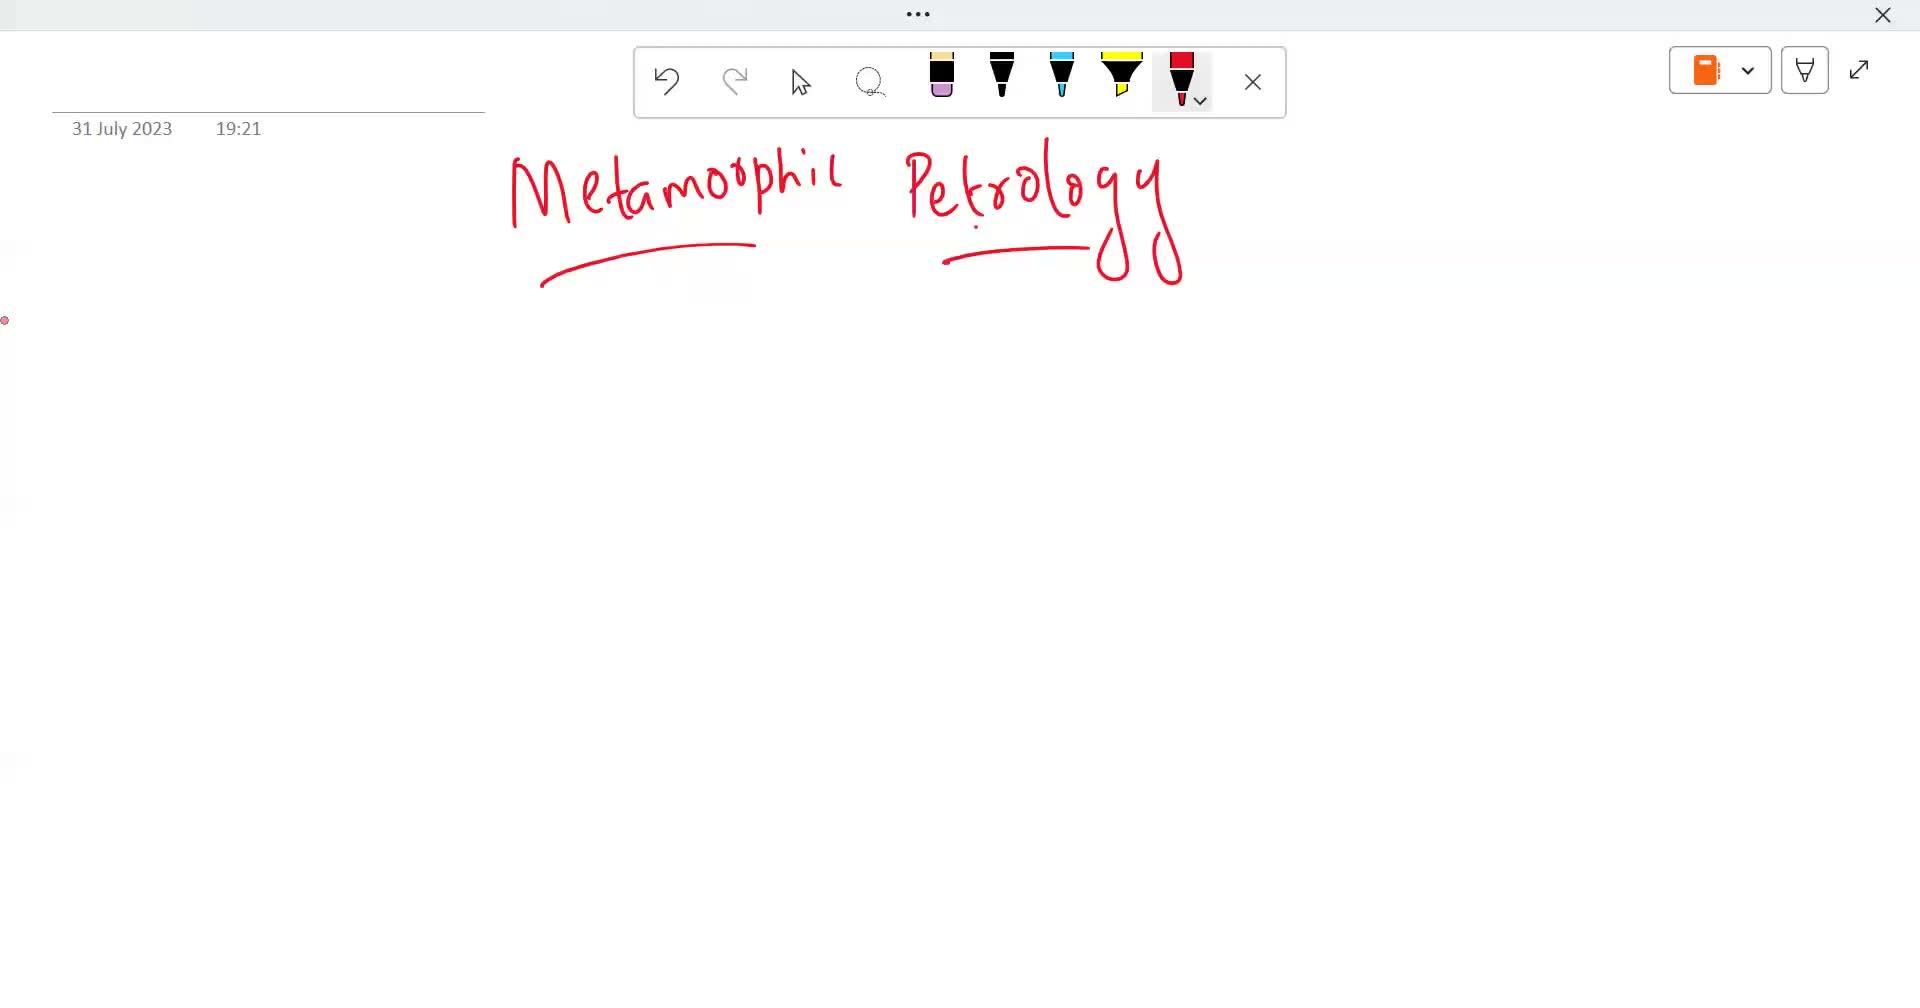Click the orange notebook icon
The image size is (1920, 1008).
pyautogui.click(x=1706, y=70)
